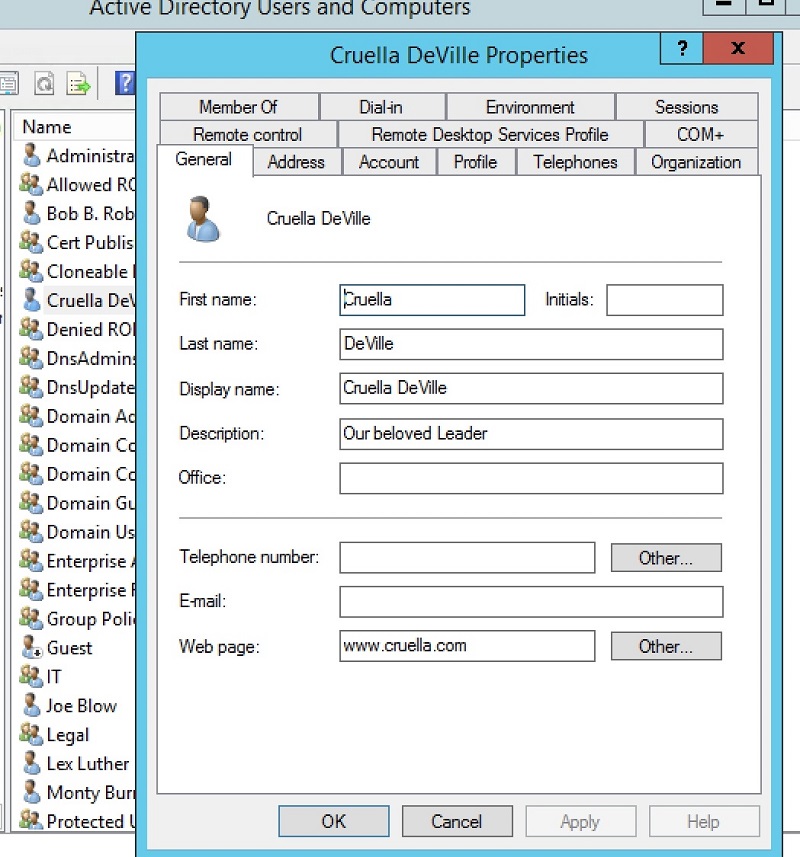
Task: Click the Apply button
Action: 580,821
